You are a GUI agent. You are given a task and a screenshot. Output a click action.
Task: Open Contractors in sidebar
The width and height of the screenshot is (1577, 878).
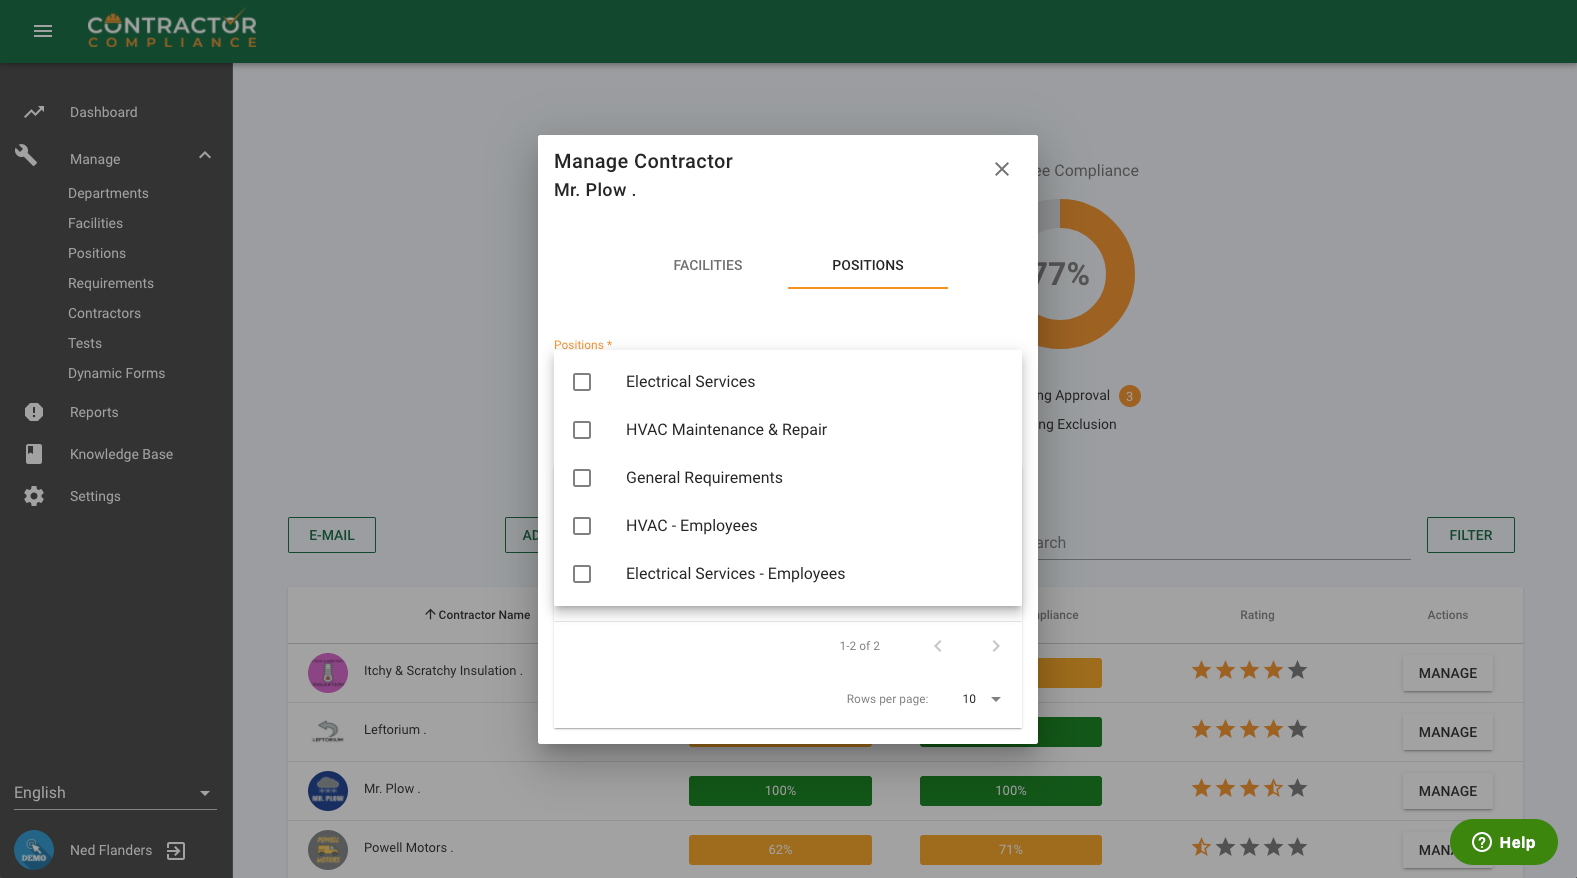tap(104, 313)
